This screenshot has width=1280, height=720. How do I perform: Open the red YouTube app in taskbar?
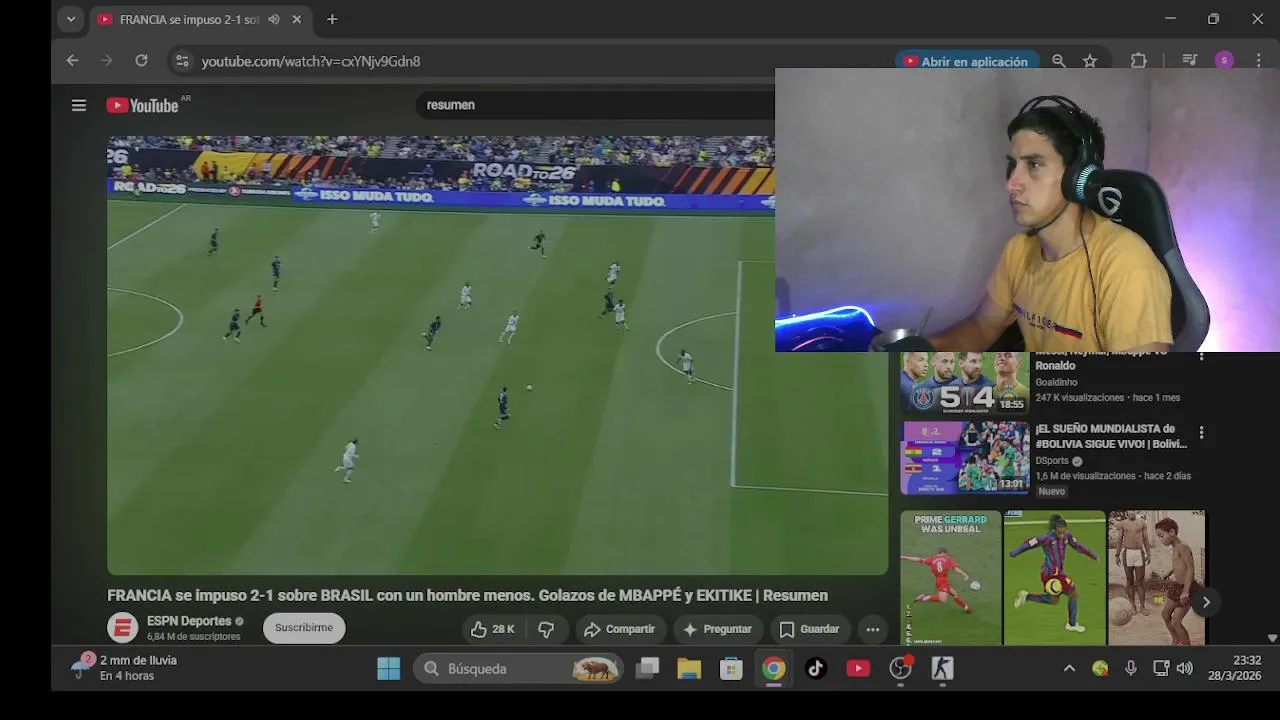pos(858,669)
